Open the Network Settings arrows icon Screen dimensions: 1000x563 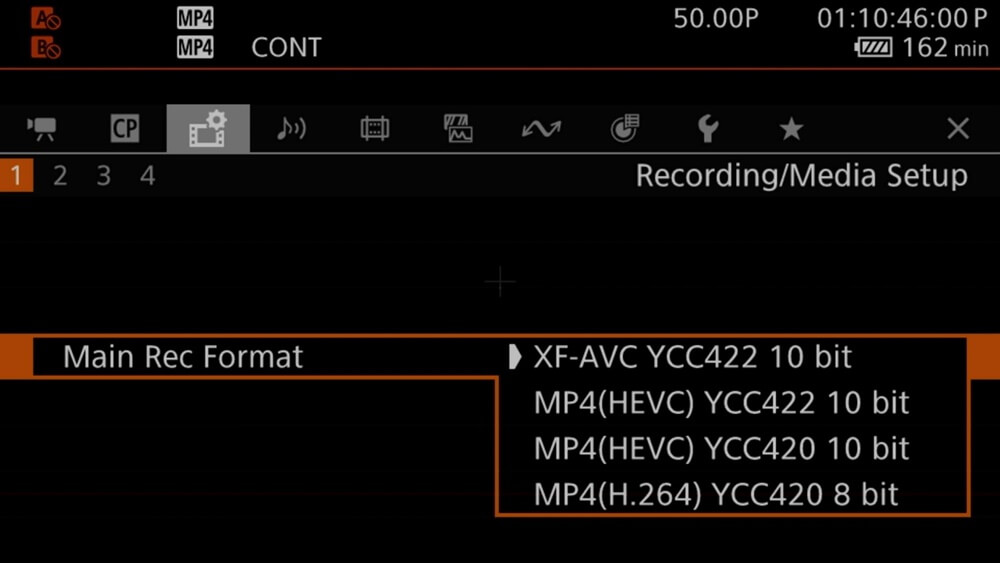(541, 129)
